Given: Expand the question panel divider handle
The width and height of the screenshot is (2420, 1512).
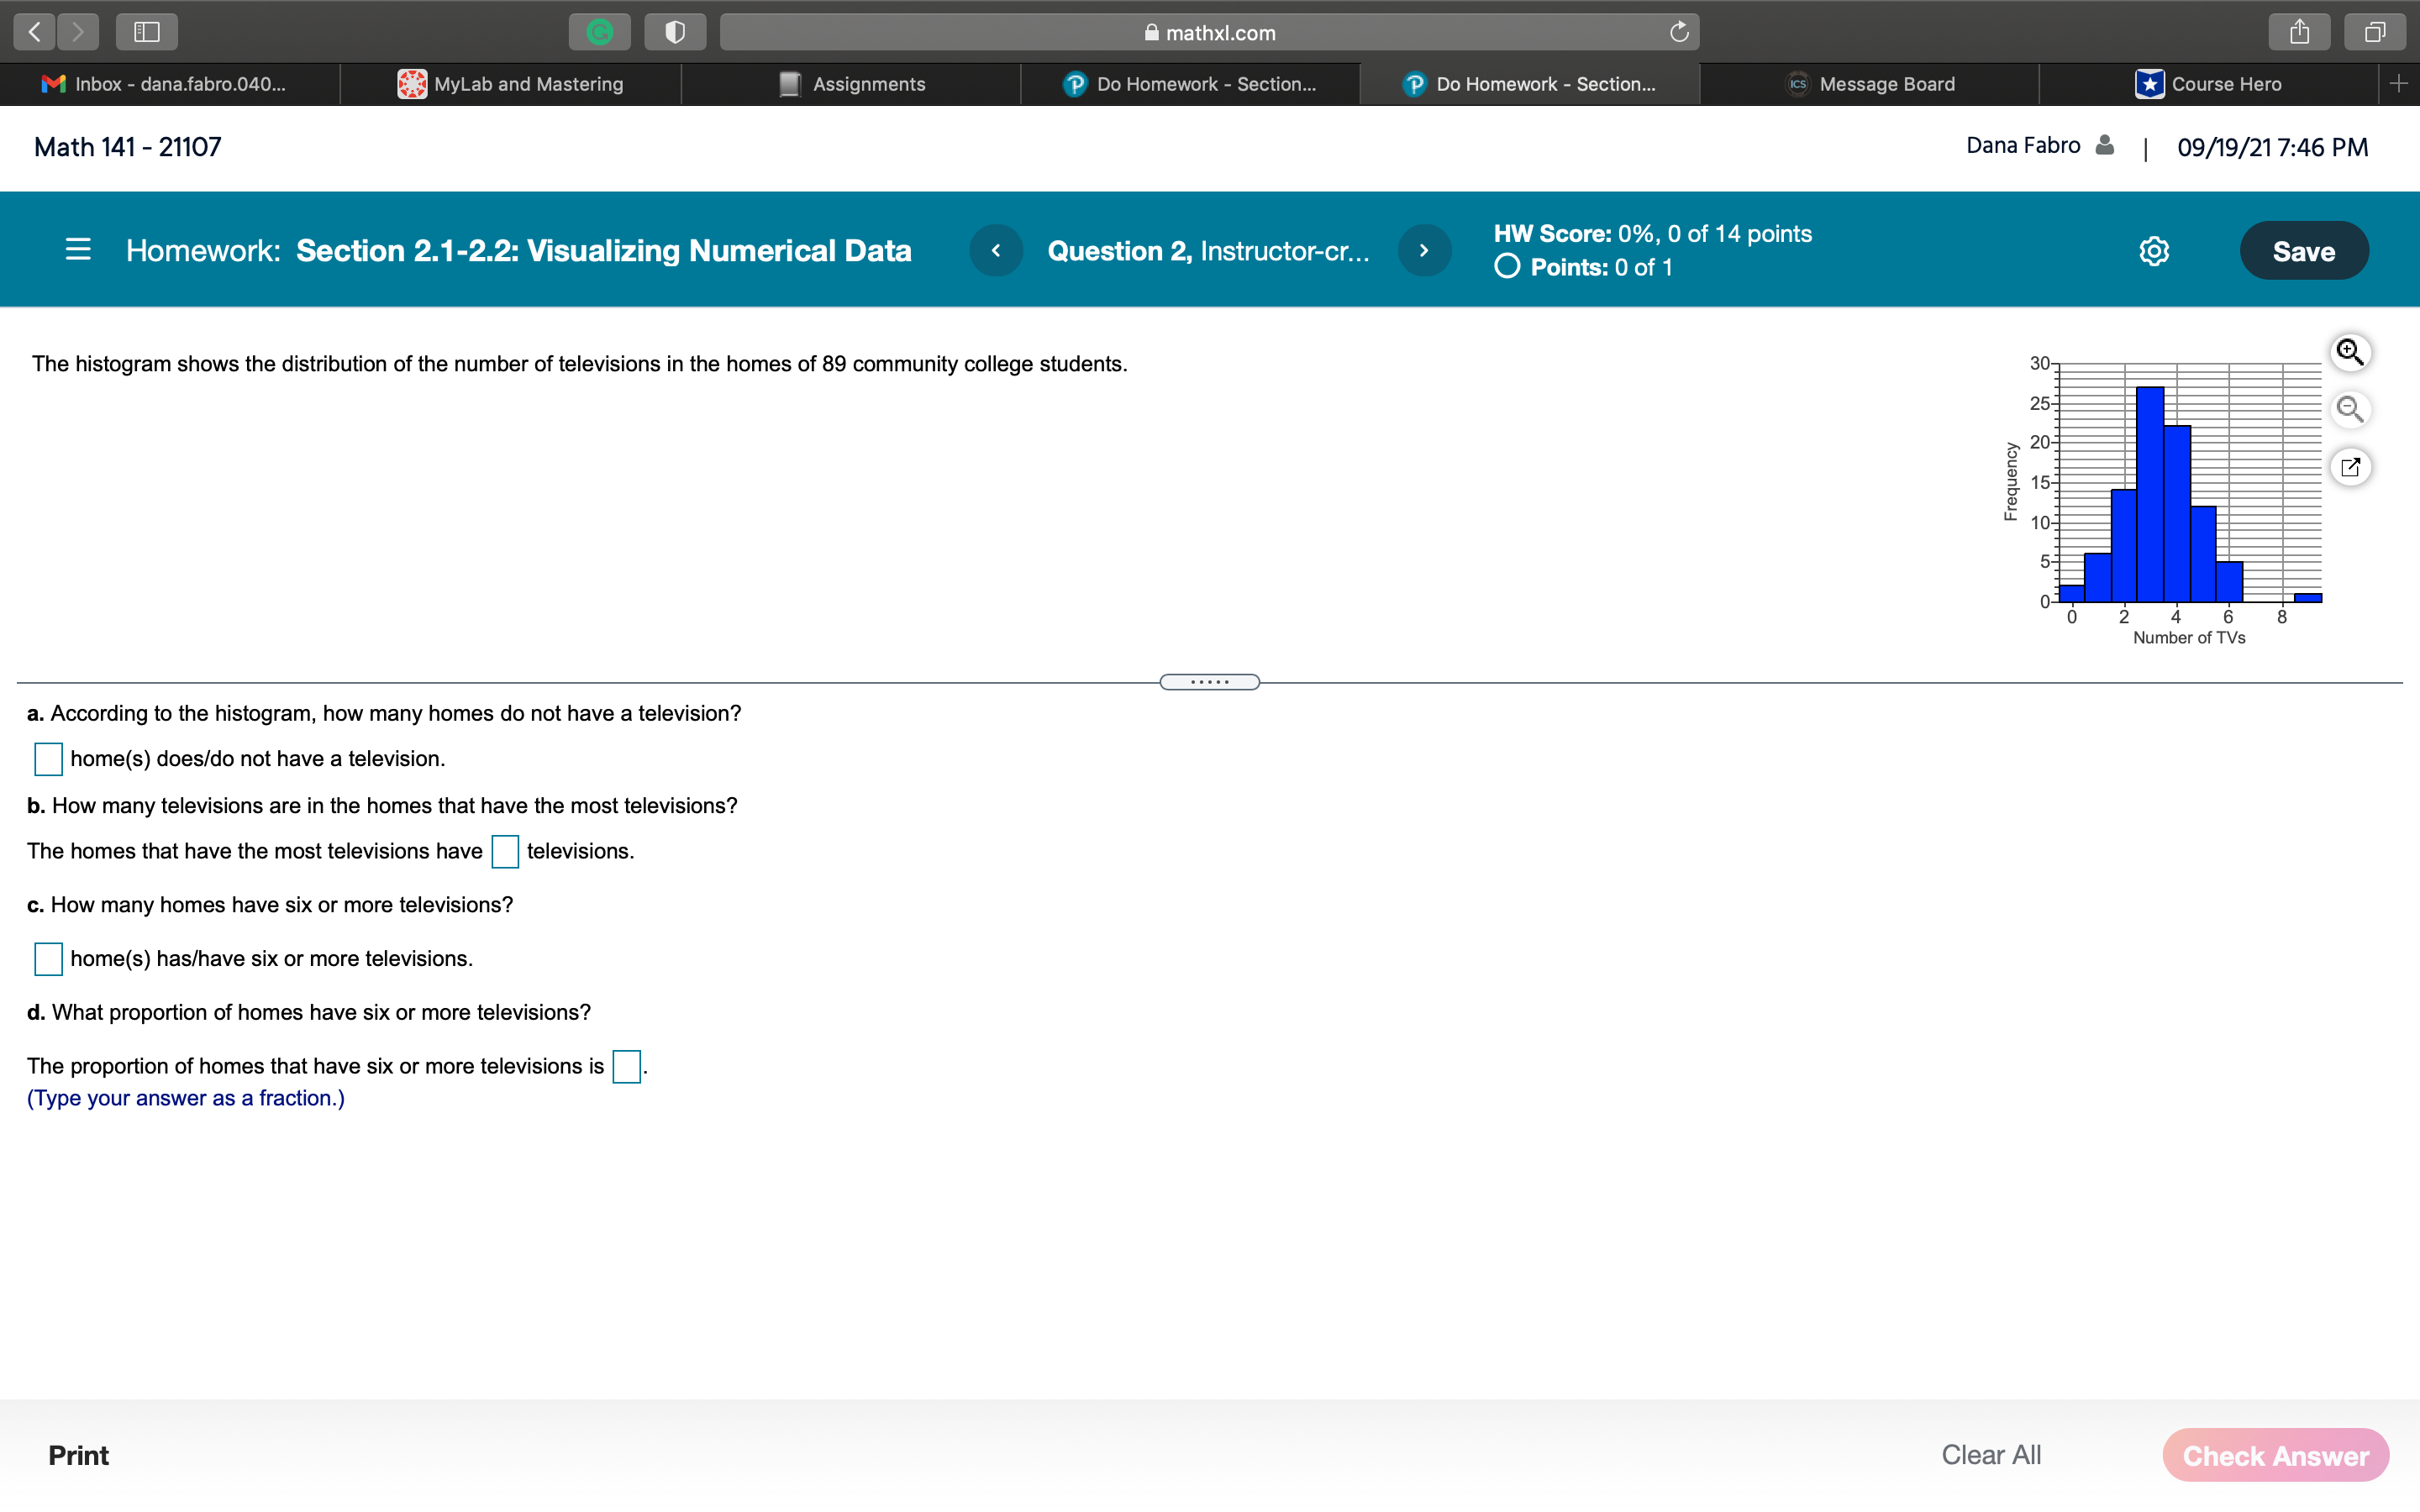Looking at the screenshot, I should [x=1209, y=681].
